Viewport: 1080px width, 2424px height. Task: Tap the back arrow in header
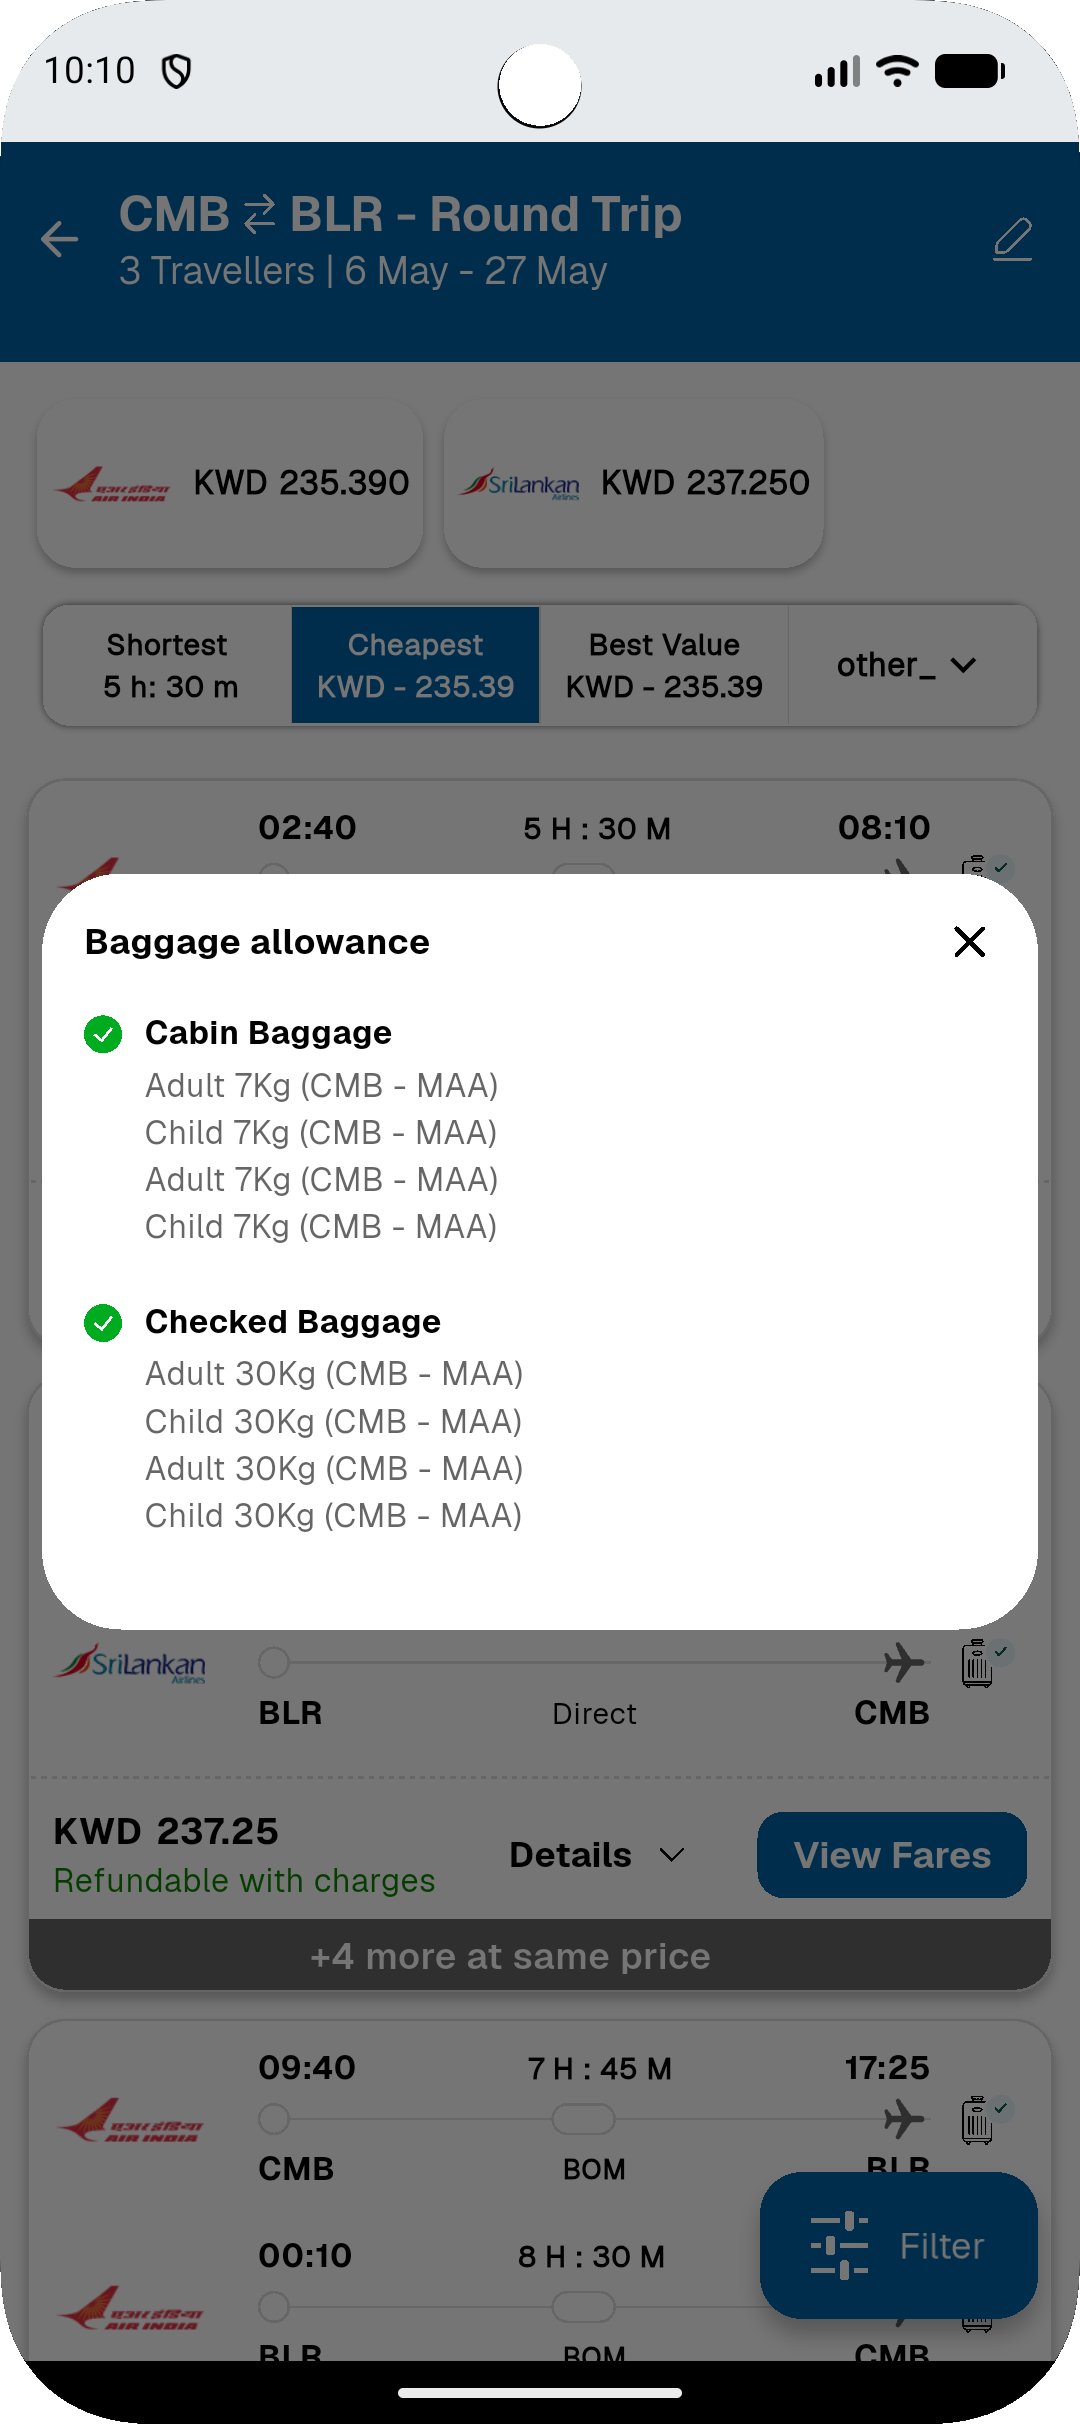tap(60, 239)
